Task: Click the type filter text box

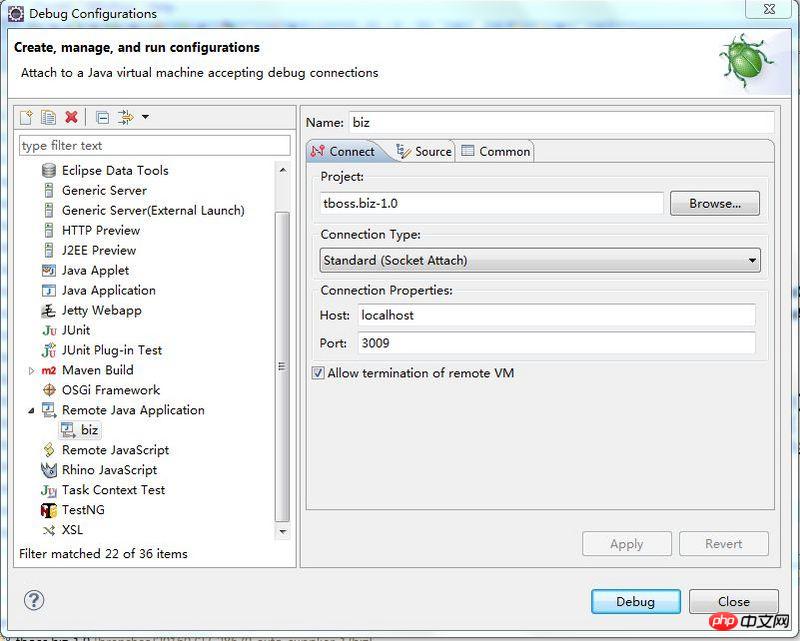Action: [154, 146]
